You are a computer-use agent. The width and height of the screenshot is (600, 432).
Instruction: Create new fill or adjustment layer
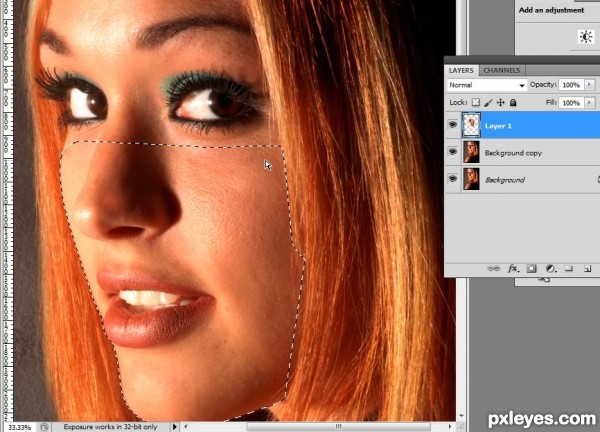550,269
